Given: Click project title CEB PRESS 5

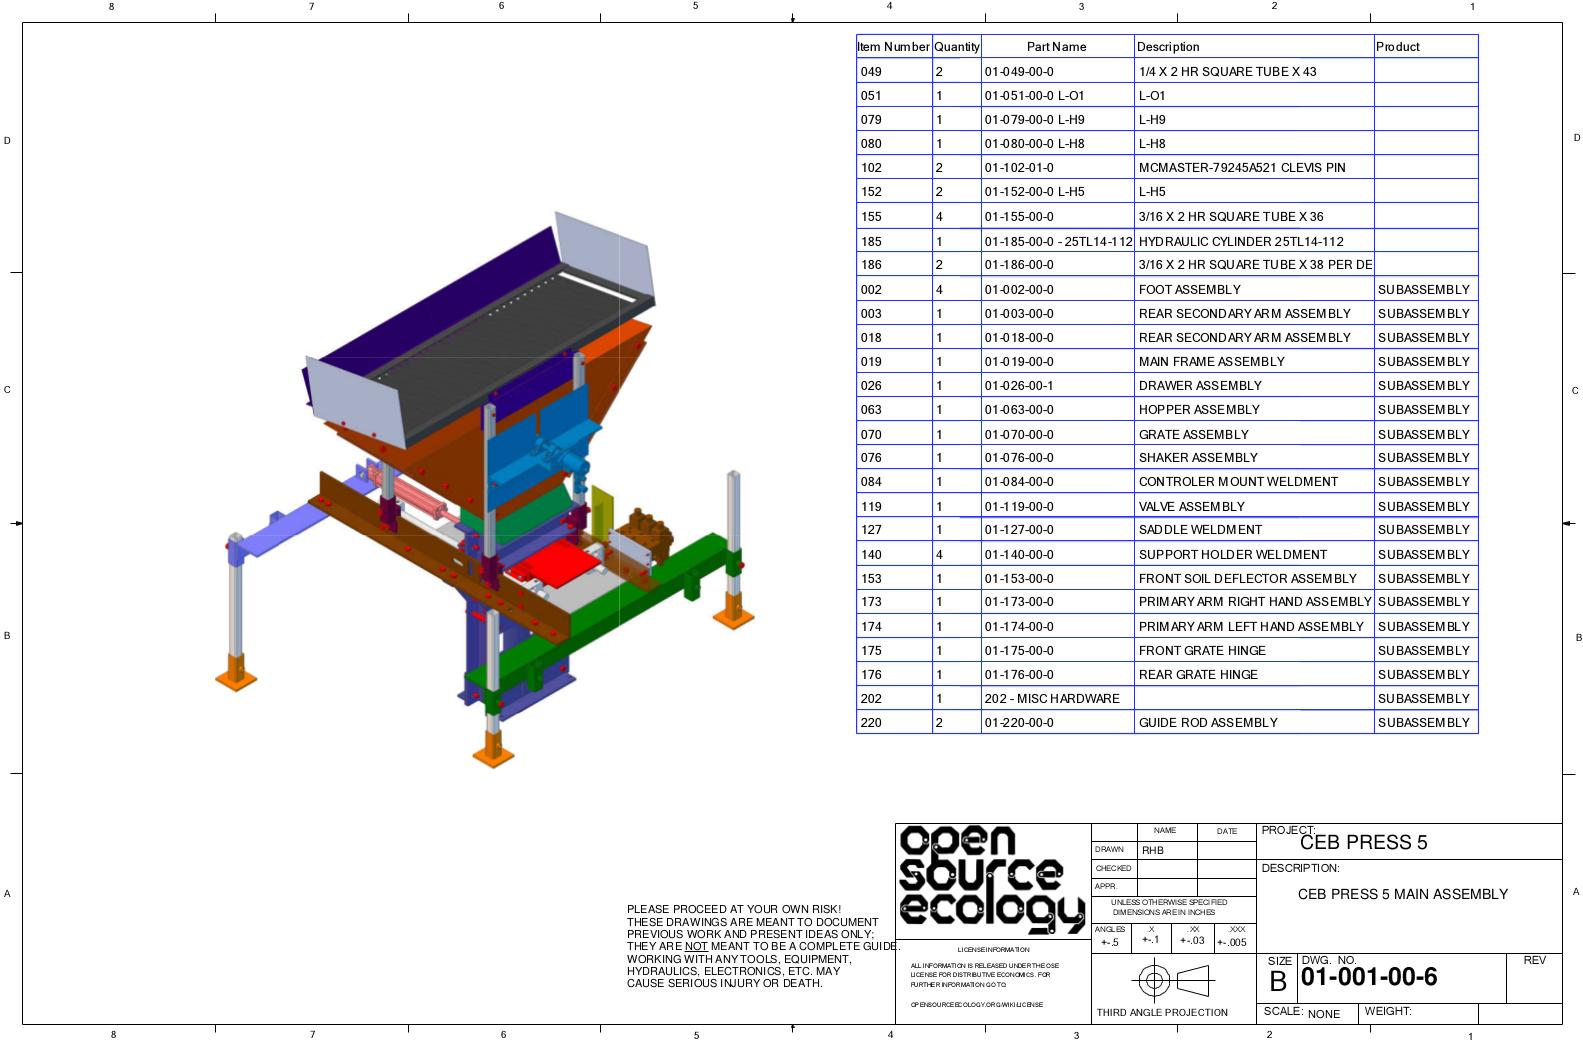Looking at the screenshot, I should 1363,843.
